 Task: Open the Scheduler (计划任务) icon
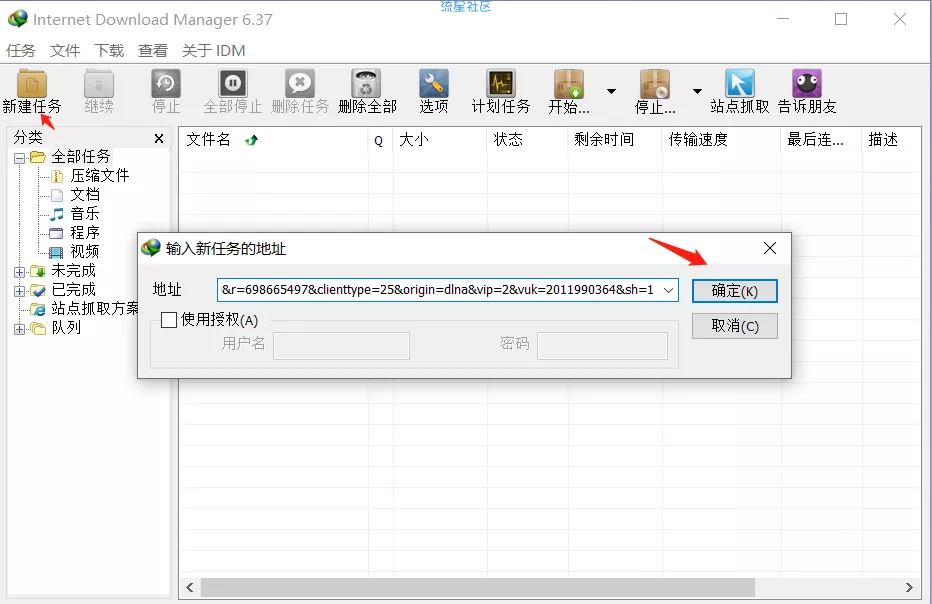click(500, 84)
